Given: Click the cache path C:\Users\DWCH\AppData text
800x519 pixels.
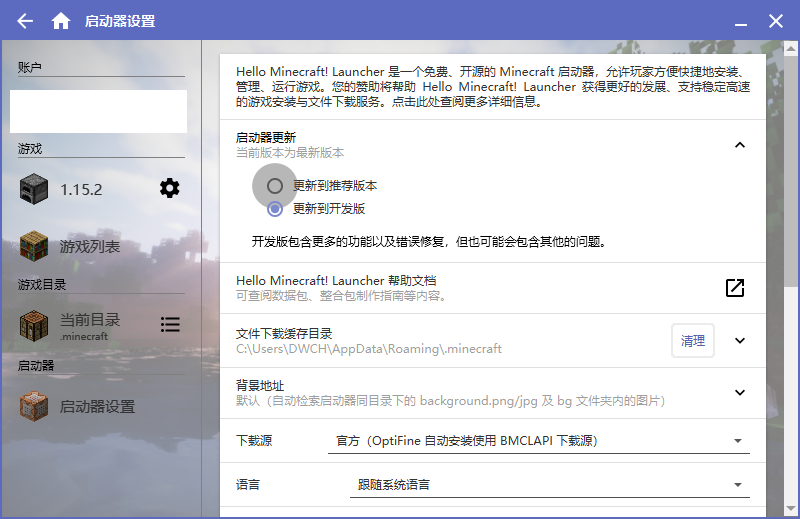Looking at the screenshot, I should 368,349.
